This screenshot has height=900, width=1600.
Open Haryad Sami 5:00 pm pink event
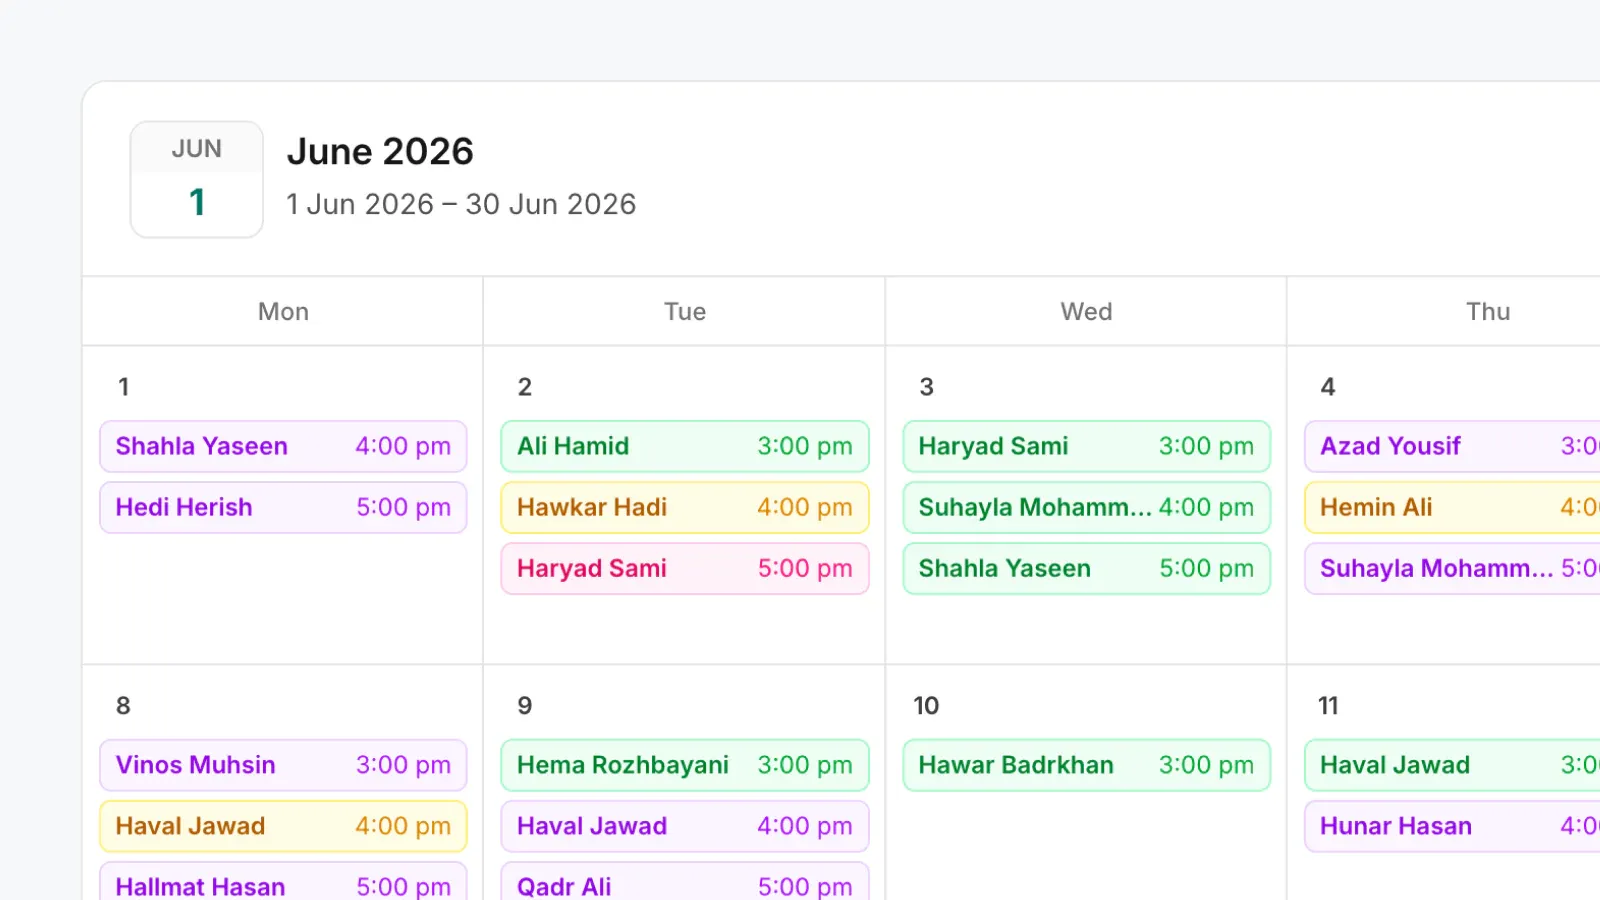click(685, 568)
